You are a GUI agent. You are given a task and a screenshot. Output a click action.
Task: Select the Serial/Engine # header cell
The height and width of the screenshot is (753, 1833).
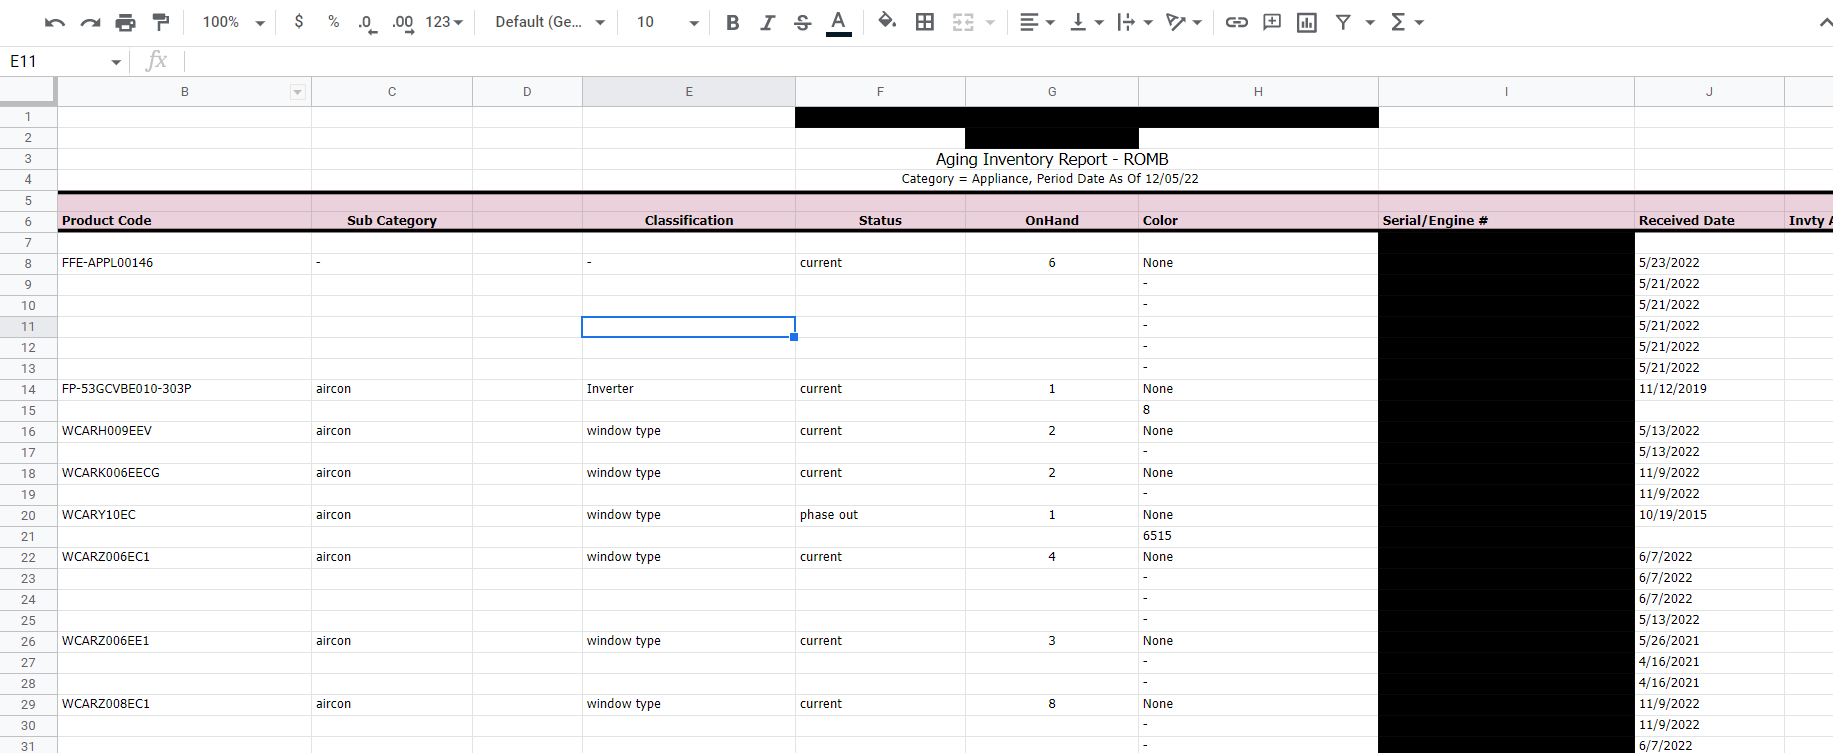point(1506,221)
